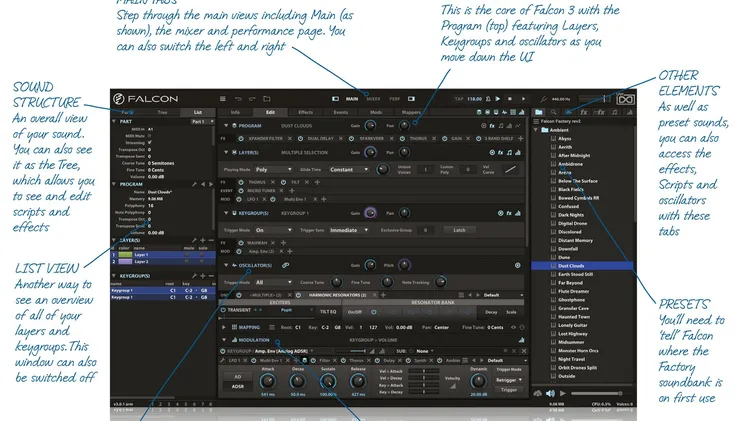Click minus icon in left KEYGROUP(S) header
Screen dimensions: 750x421
click(211, 276)
